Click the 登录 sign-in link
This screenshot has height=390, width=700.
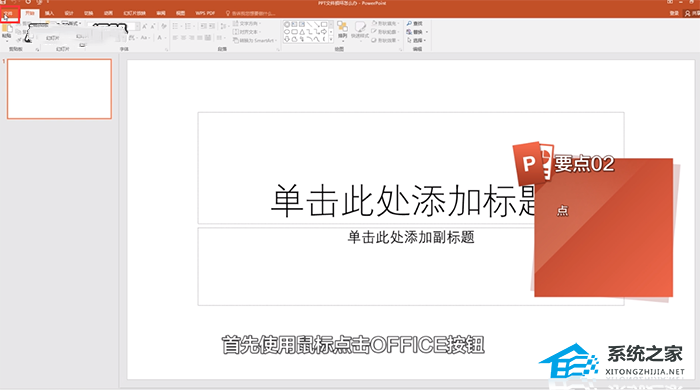tap(674, 13)
